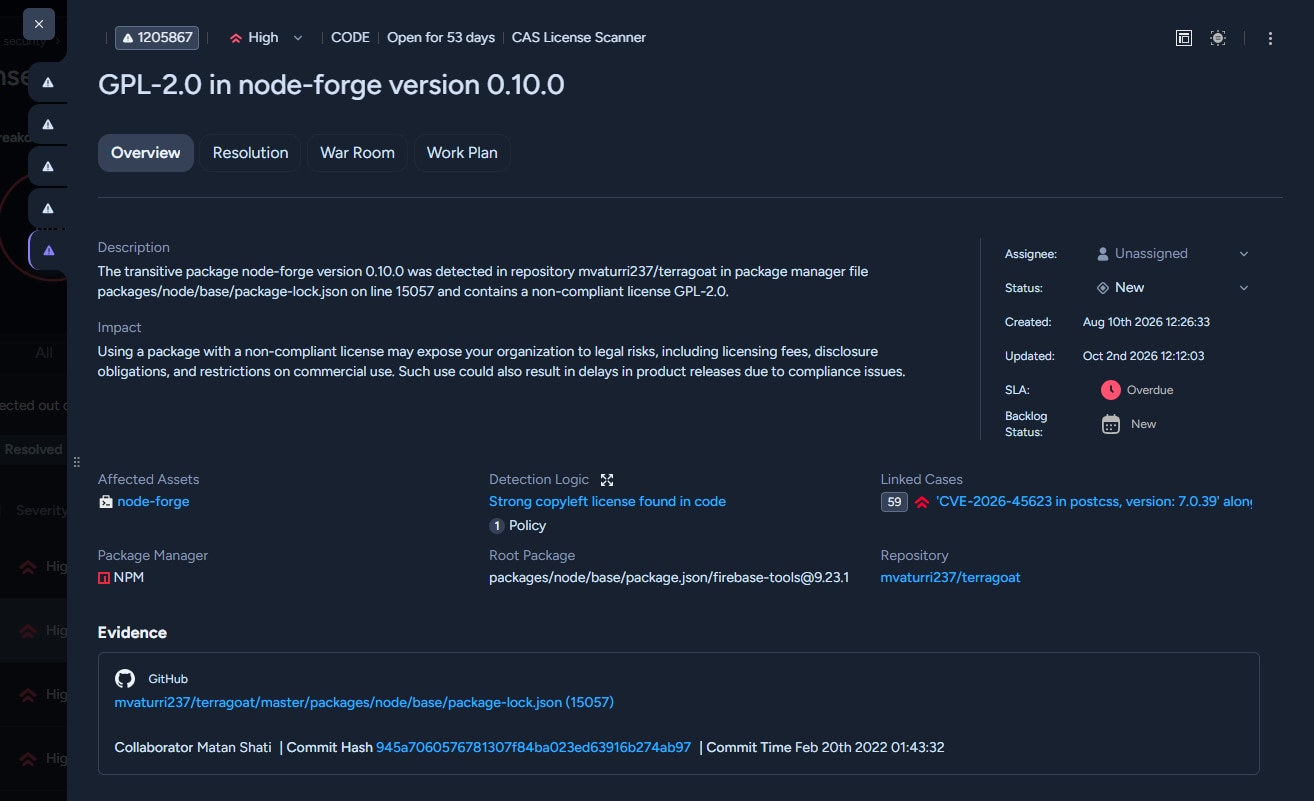
Task: Click the Evidence section heading
Action: tap(132, 633)
